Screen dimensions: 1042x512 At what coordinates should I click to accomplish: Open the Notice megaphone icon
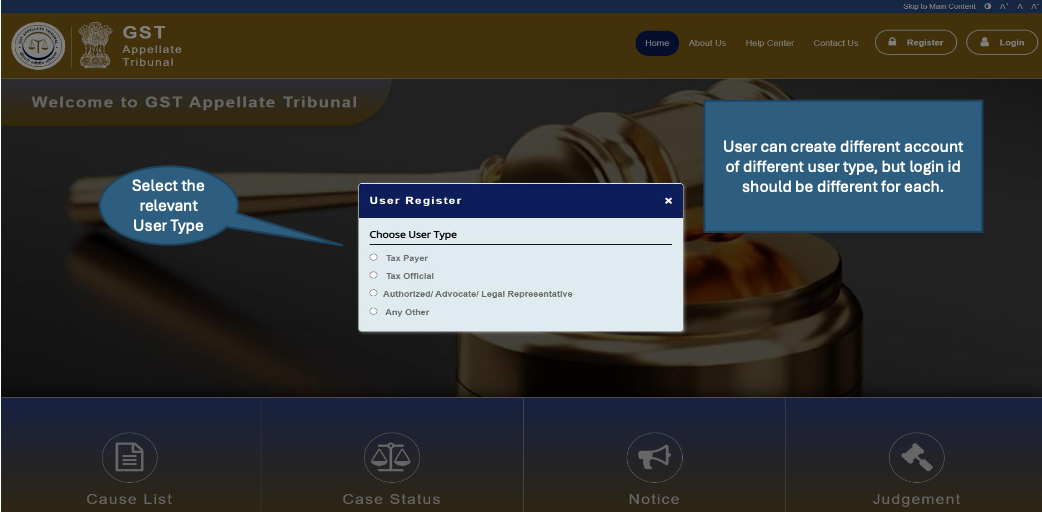coord(655,457)
